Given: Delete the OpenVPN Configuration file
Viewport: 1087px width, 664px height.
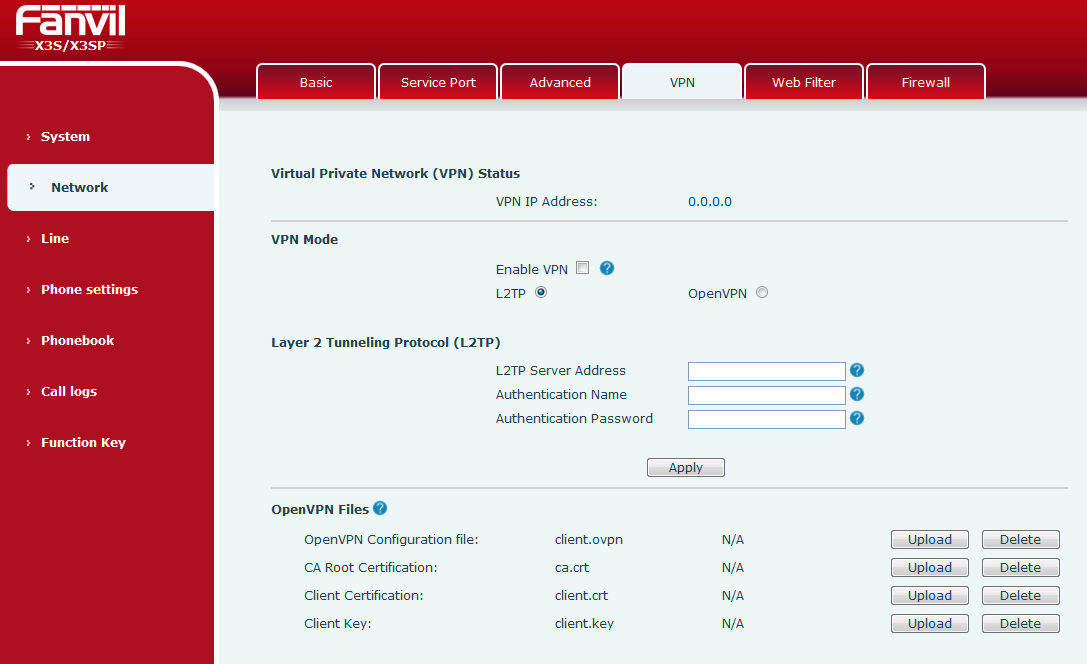Looking at the screenshot, I should pyautogui.click(x=1020, y=539).
